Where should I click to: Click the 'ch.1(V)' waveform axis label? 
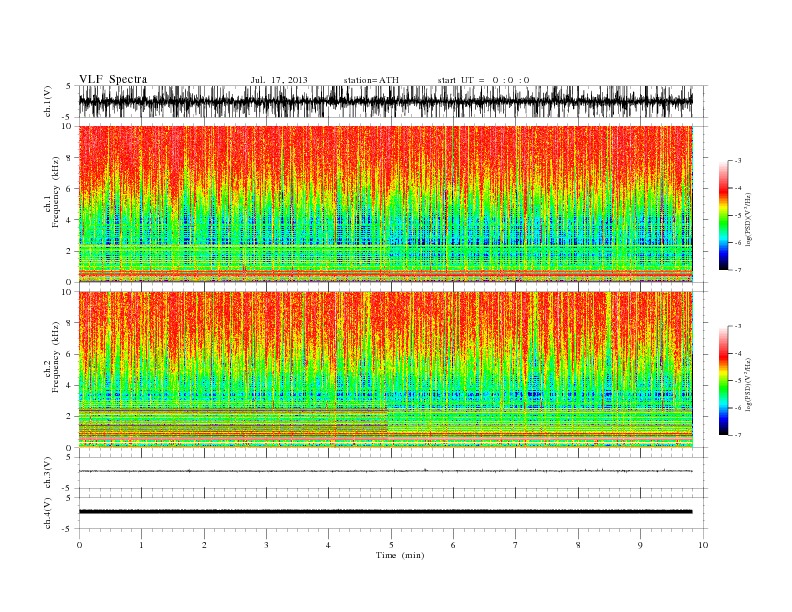(48, 101)
